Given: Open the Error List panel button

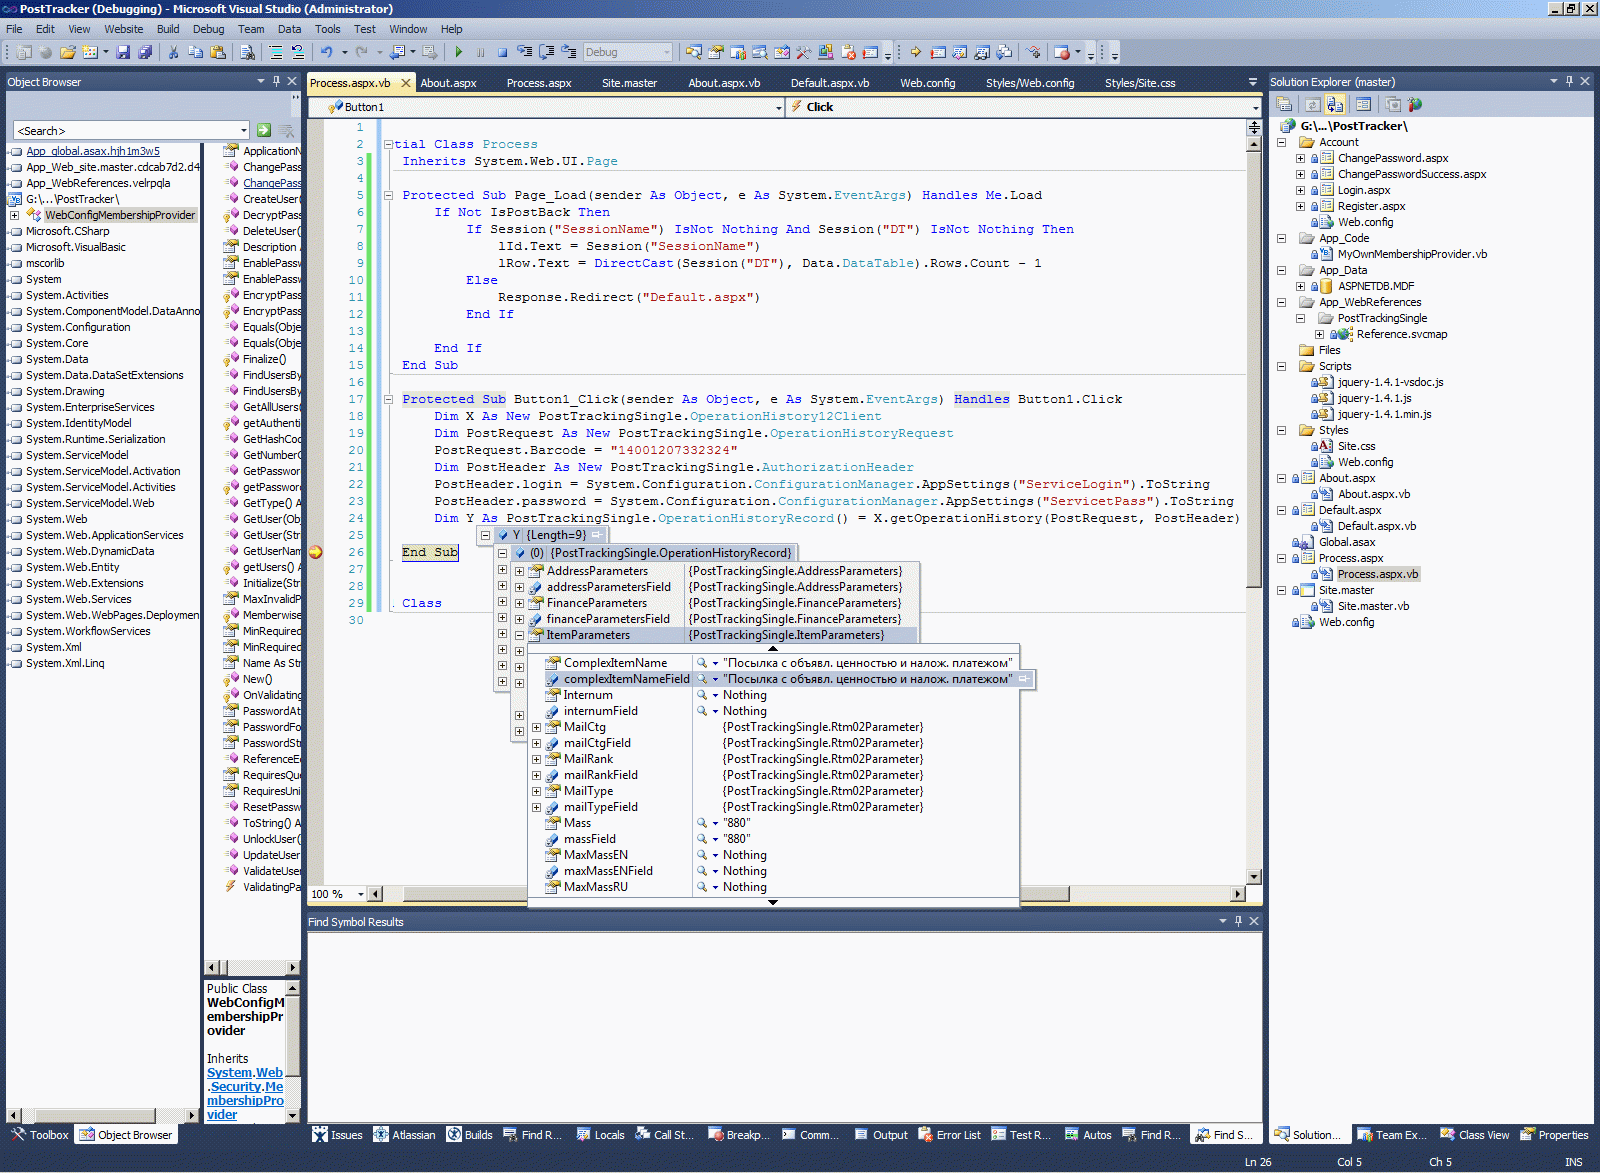Looking at the screenshot, I should [x=948, y=1135].
